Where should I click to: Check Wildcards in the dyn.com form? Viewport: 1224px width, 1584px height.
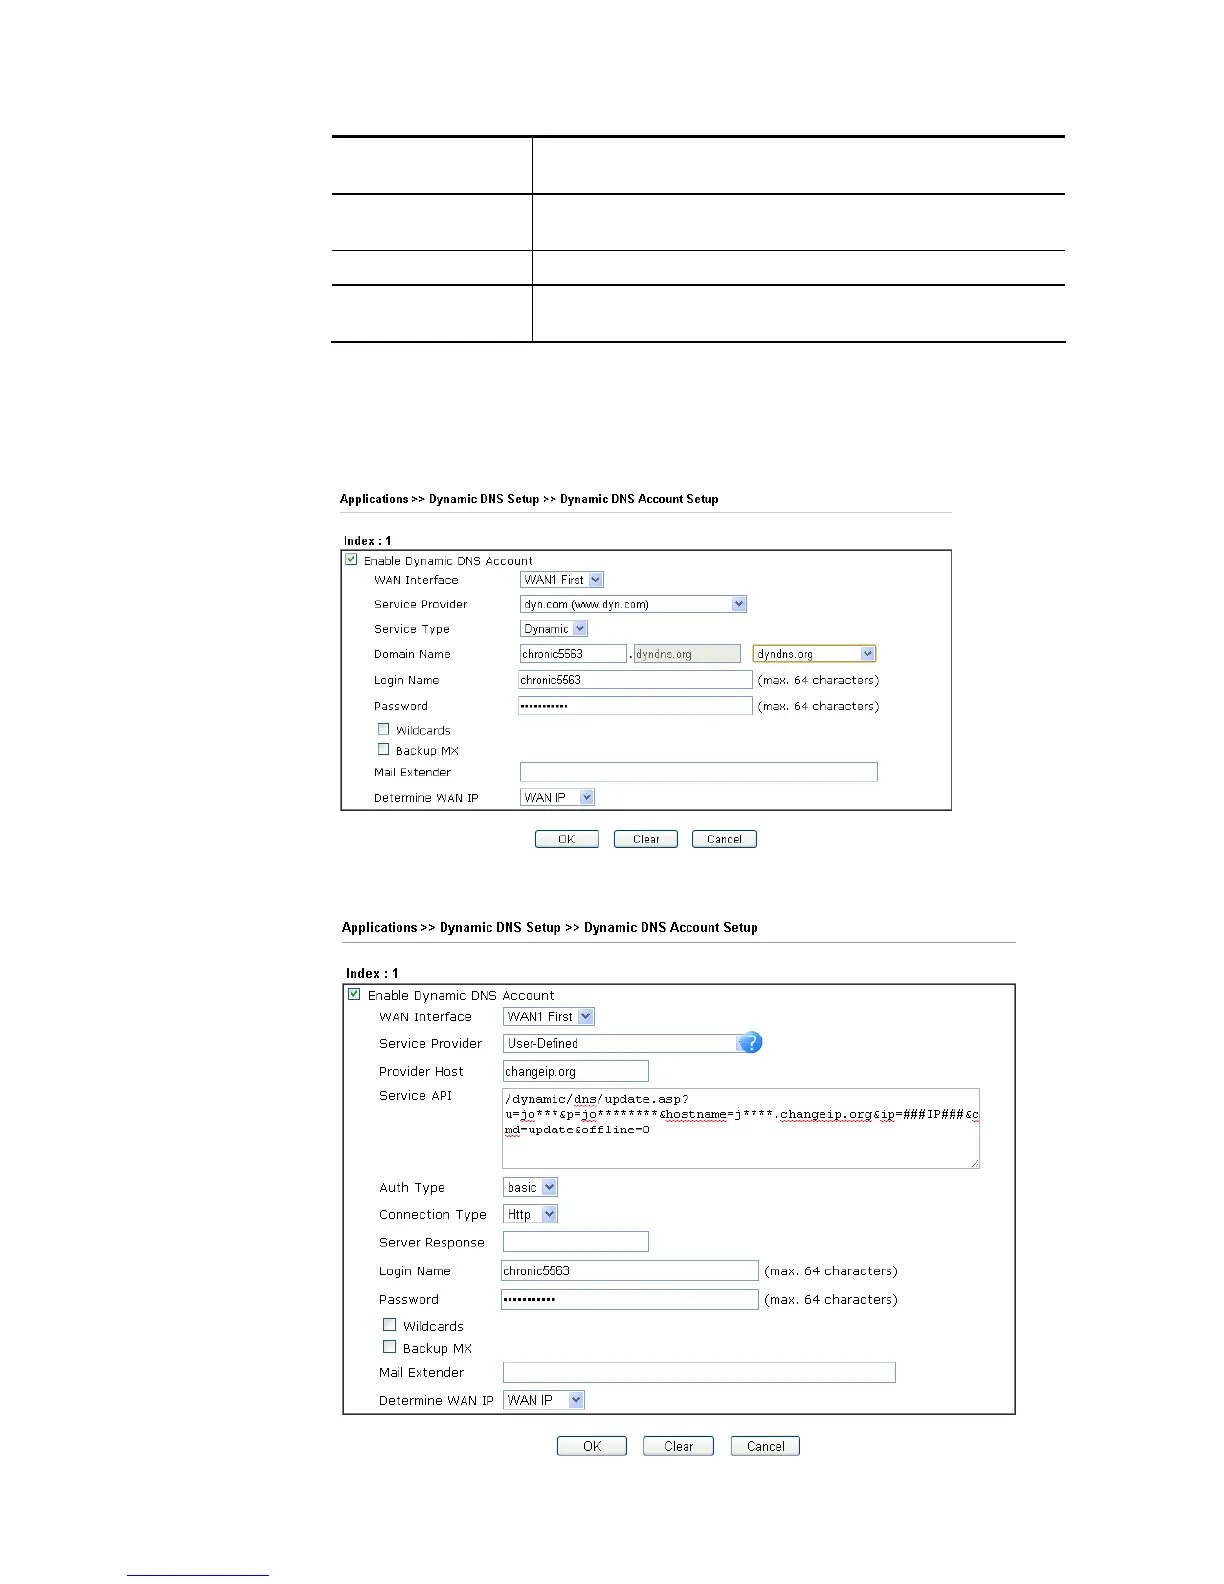(x=383, y=729)
